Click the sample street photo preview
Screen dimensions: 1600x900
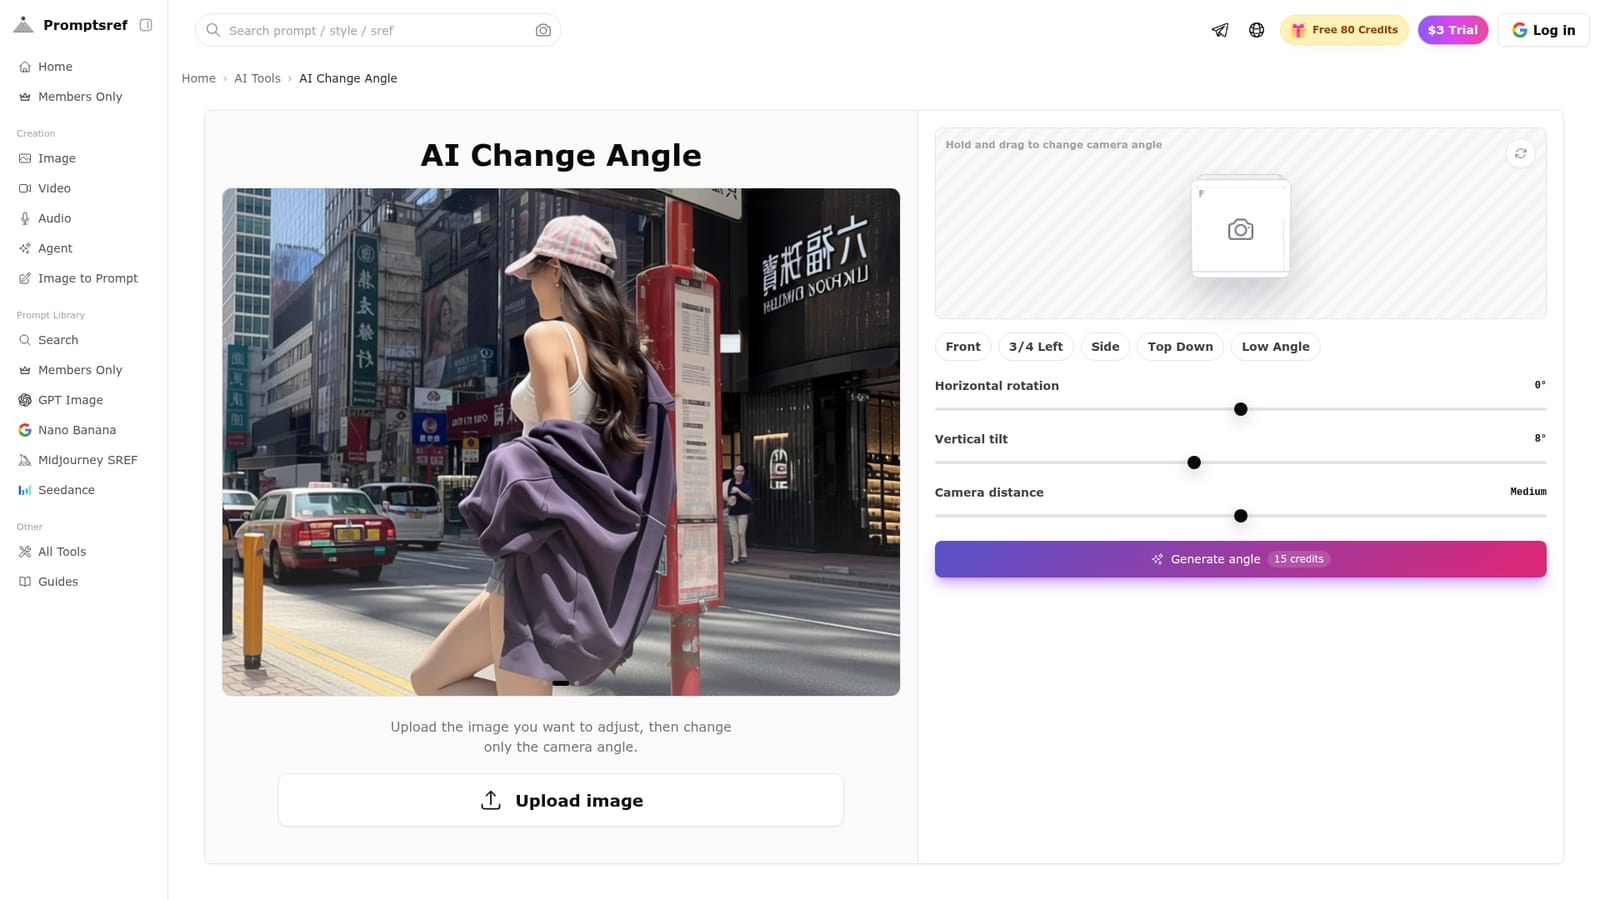coord(561,442)
